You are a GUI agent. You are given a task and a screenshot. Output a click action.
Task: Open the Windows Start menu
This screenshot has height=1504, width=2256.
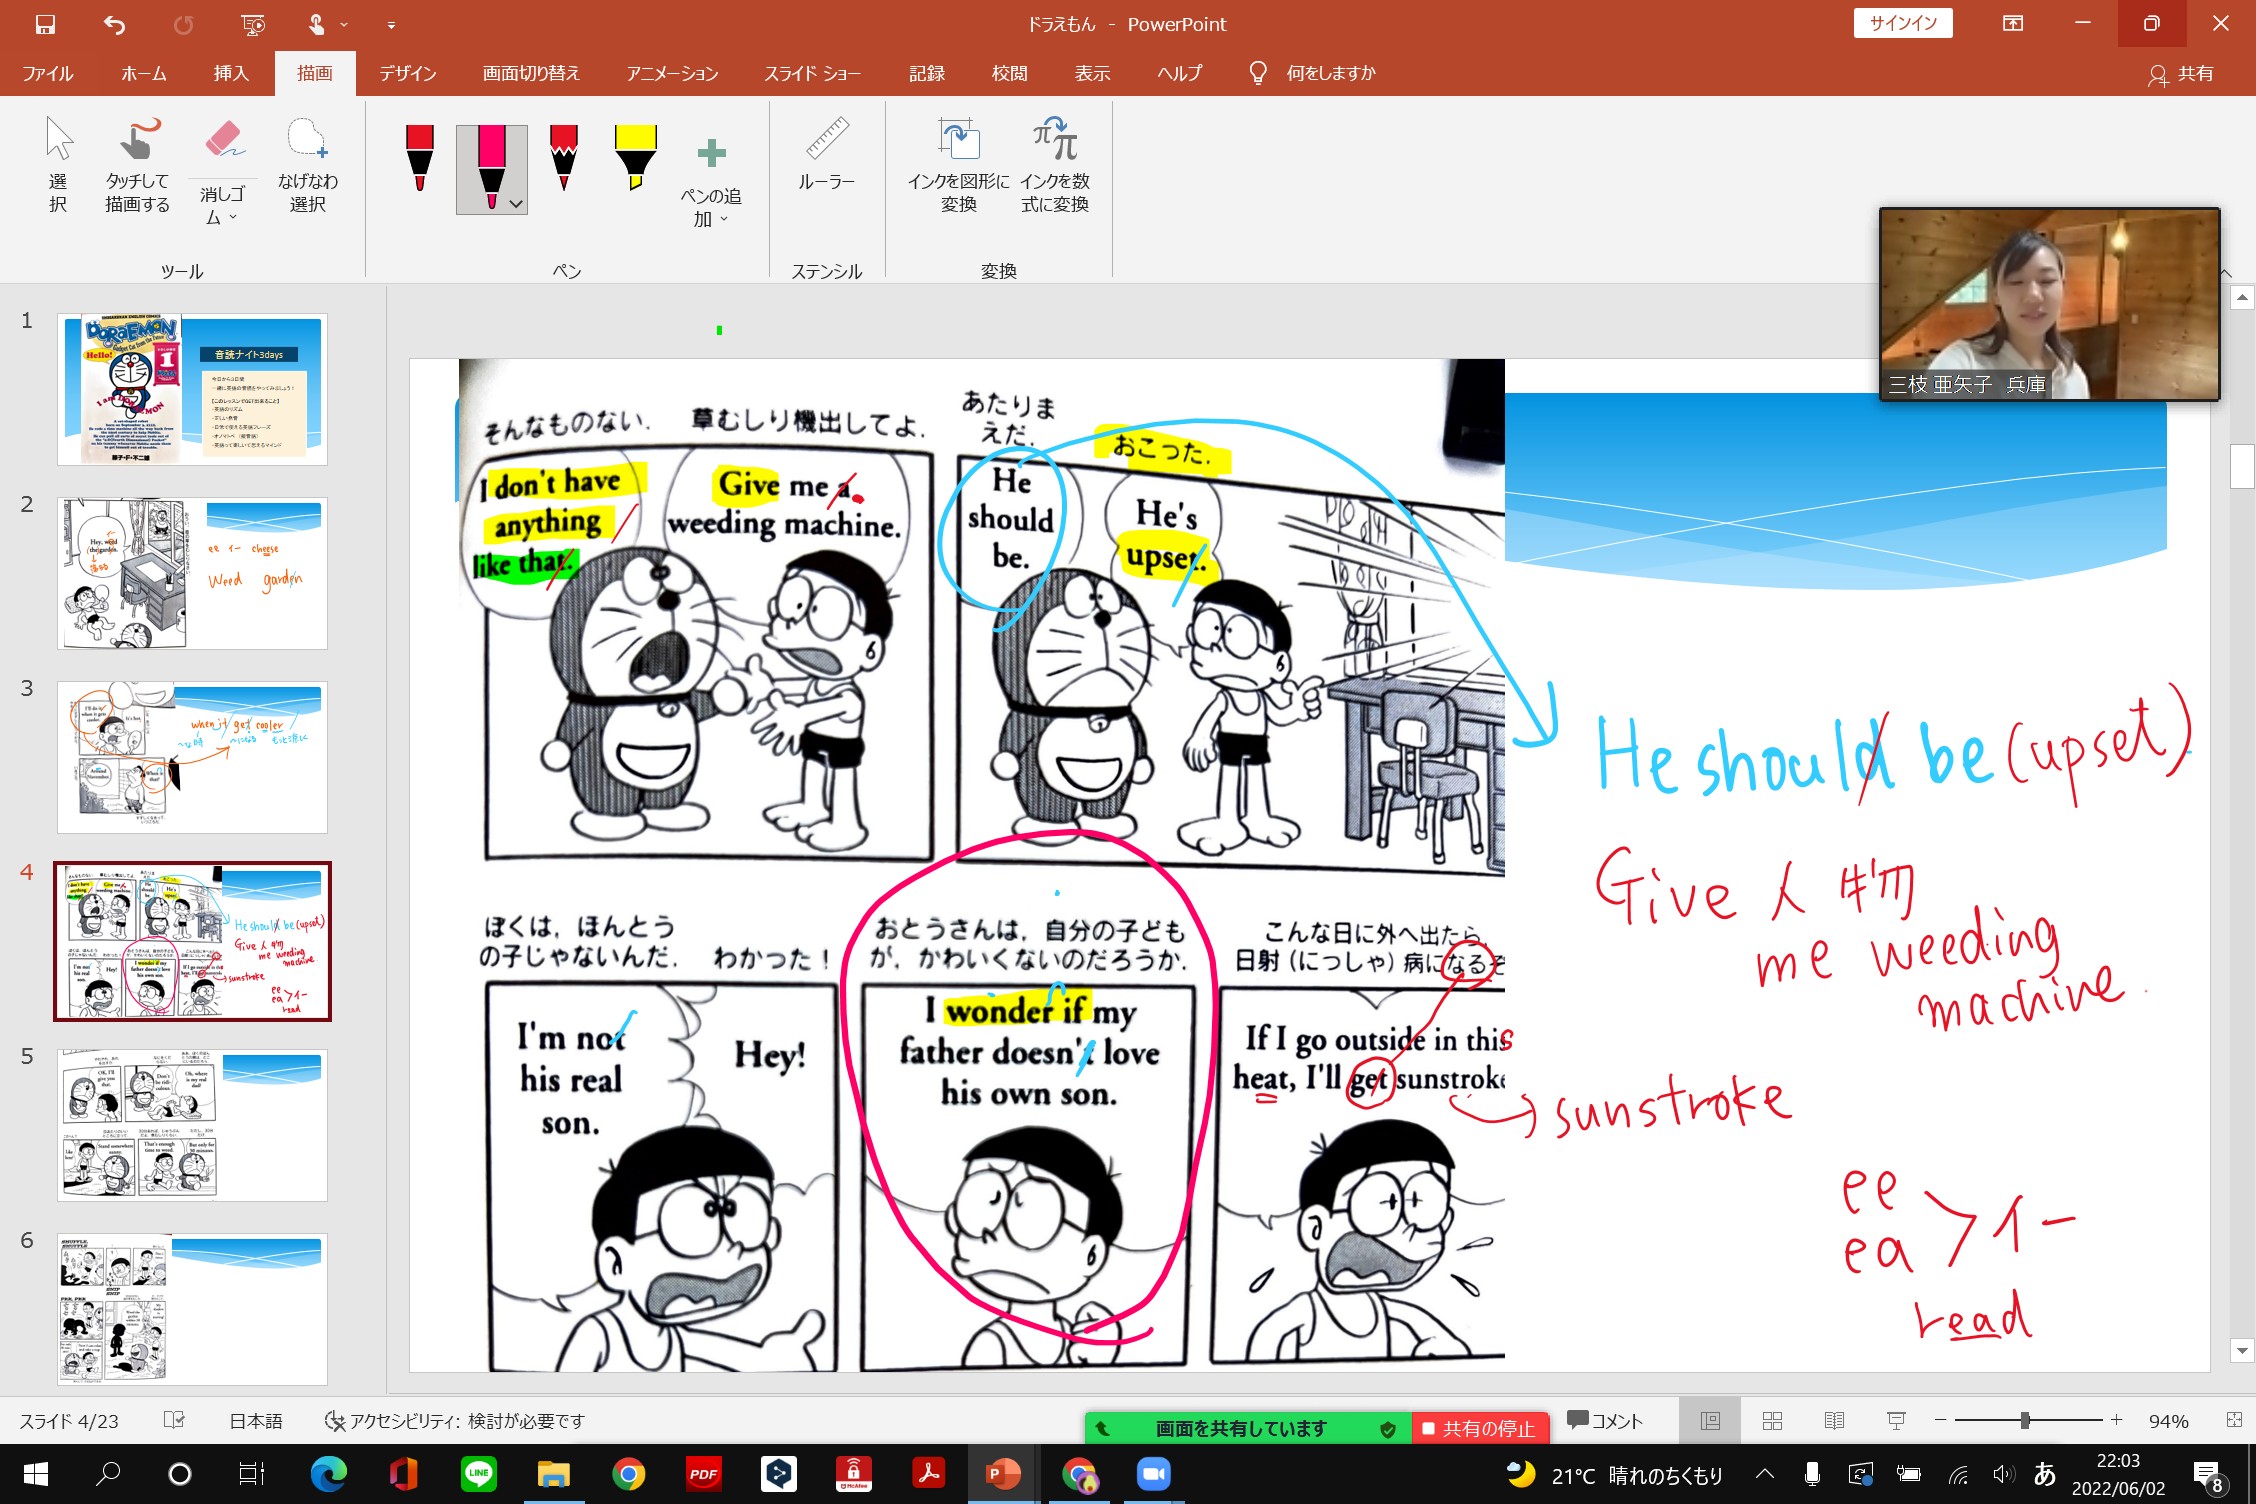[x=35, y=1474]
